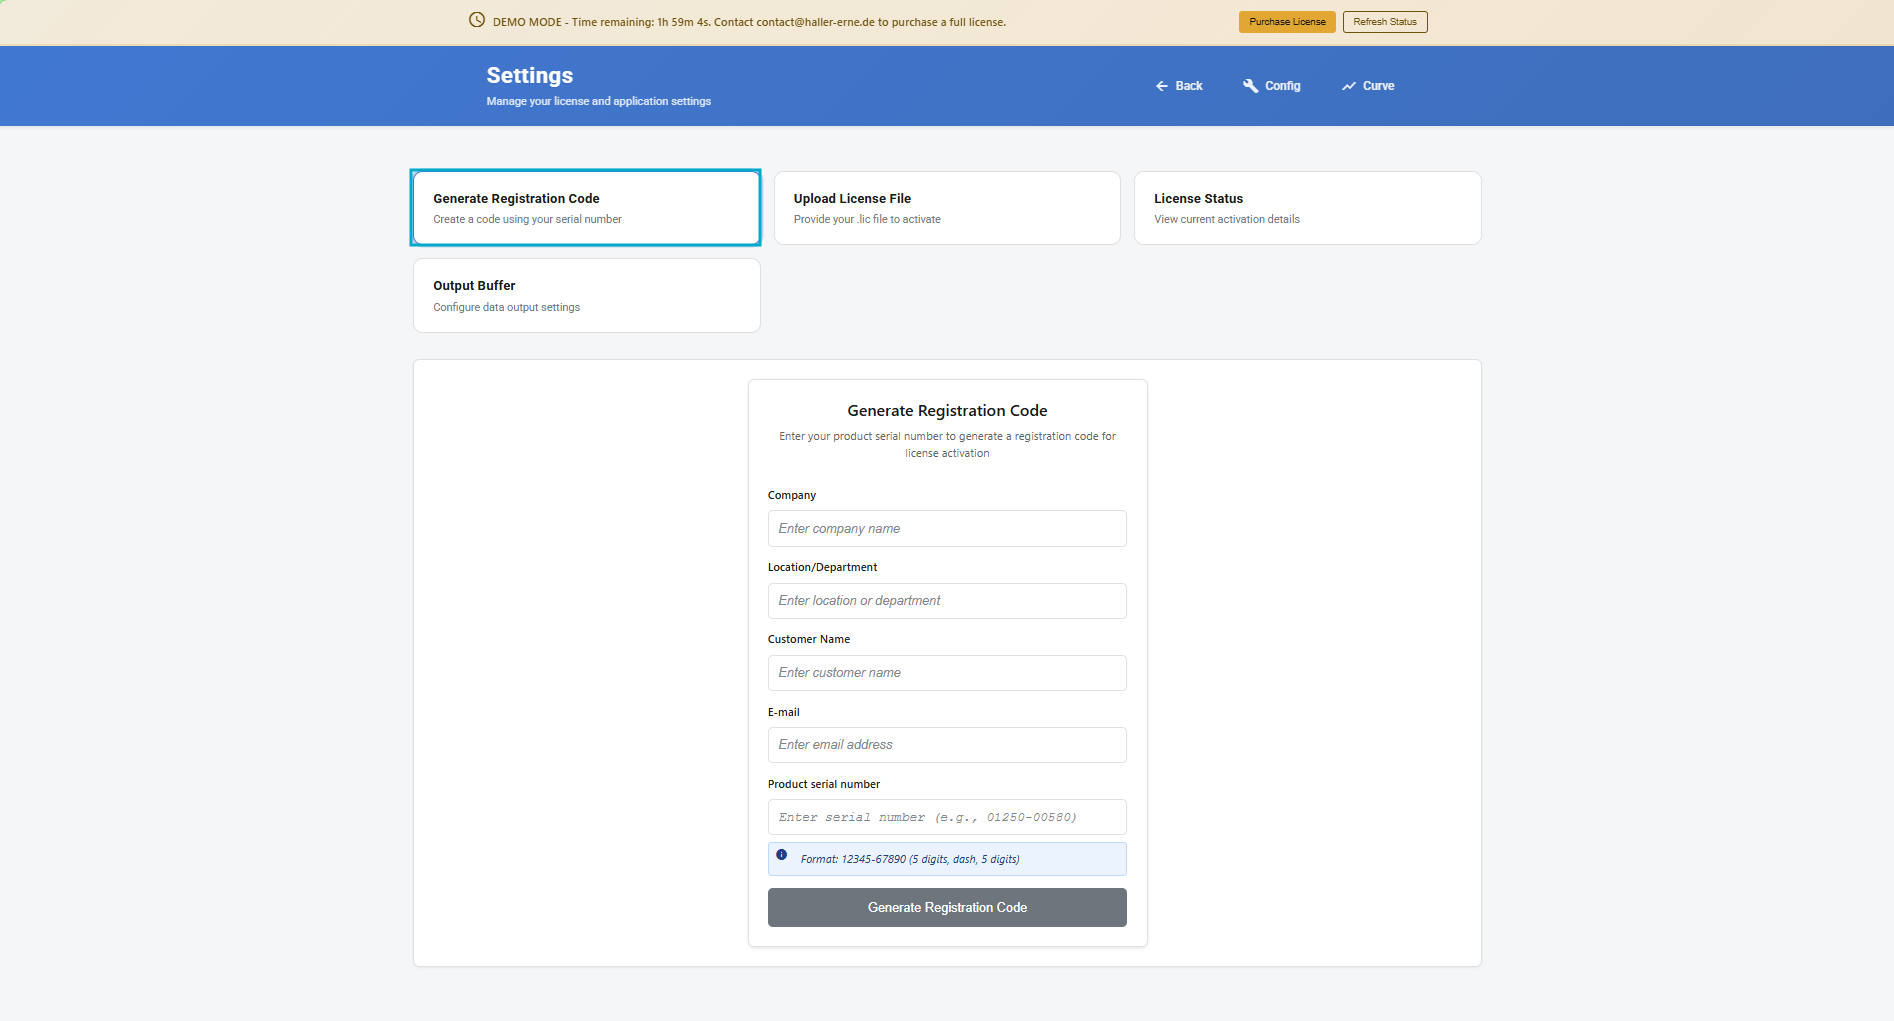This screenshot has width=1894, height=1021.
Task: Click the 'Location/Department' label
Action: tap(822, 567)
